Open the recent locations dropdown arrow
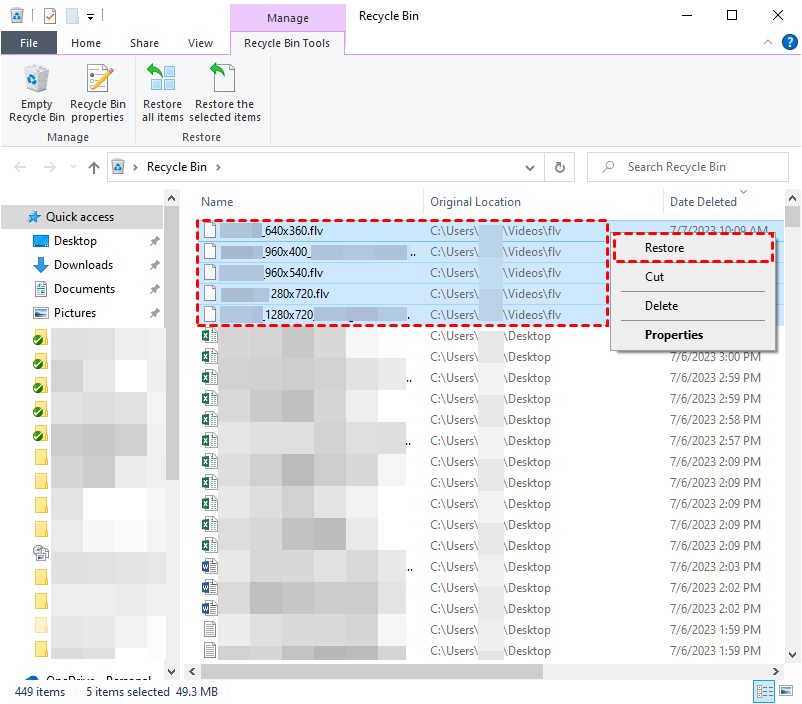Image resolution: width=802 pixels, height=704 pixels. click(x=72, y=168)
